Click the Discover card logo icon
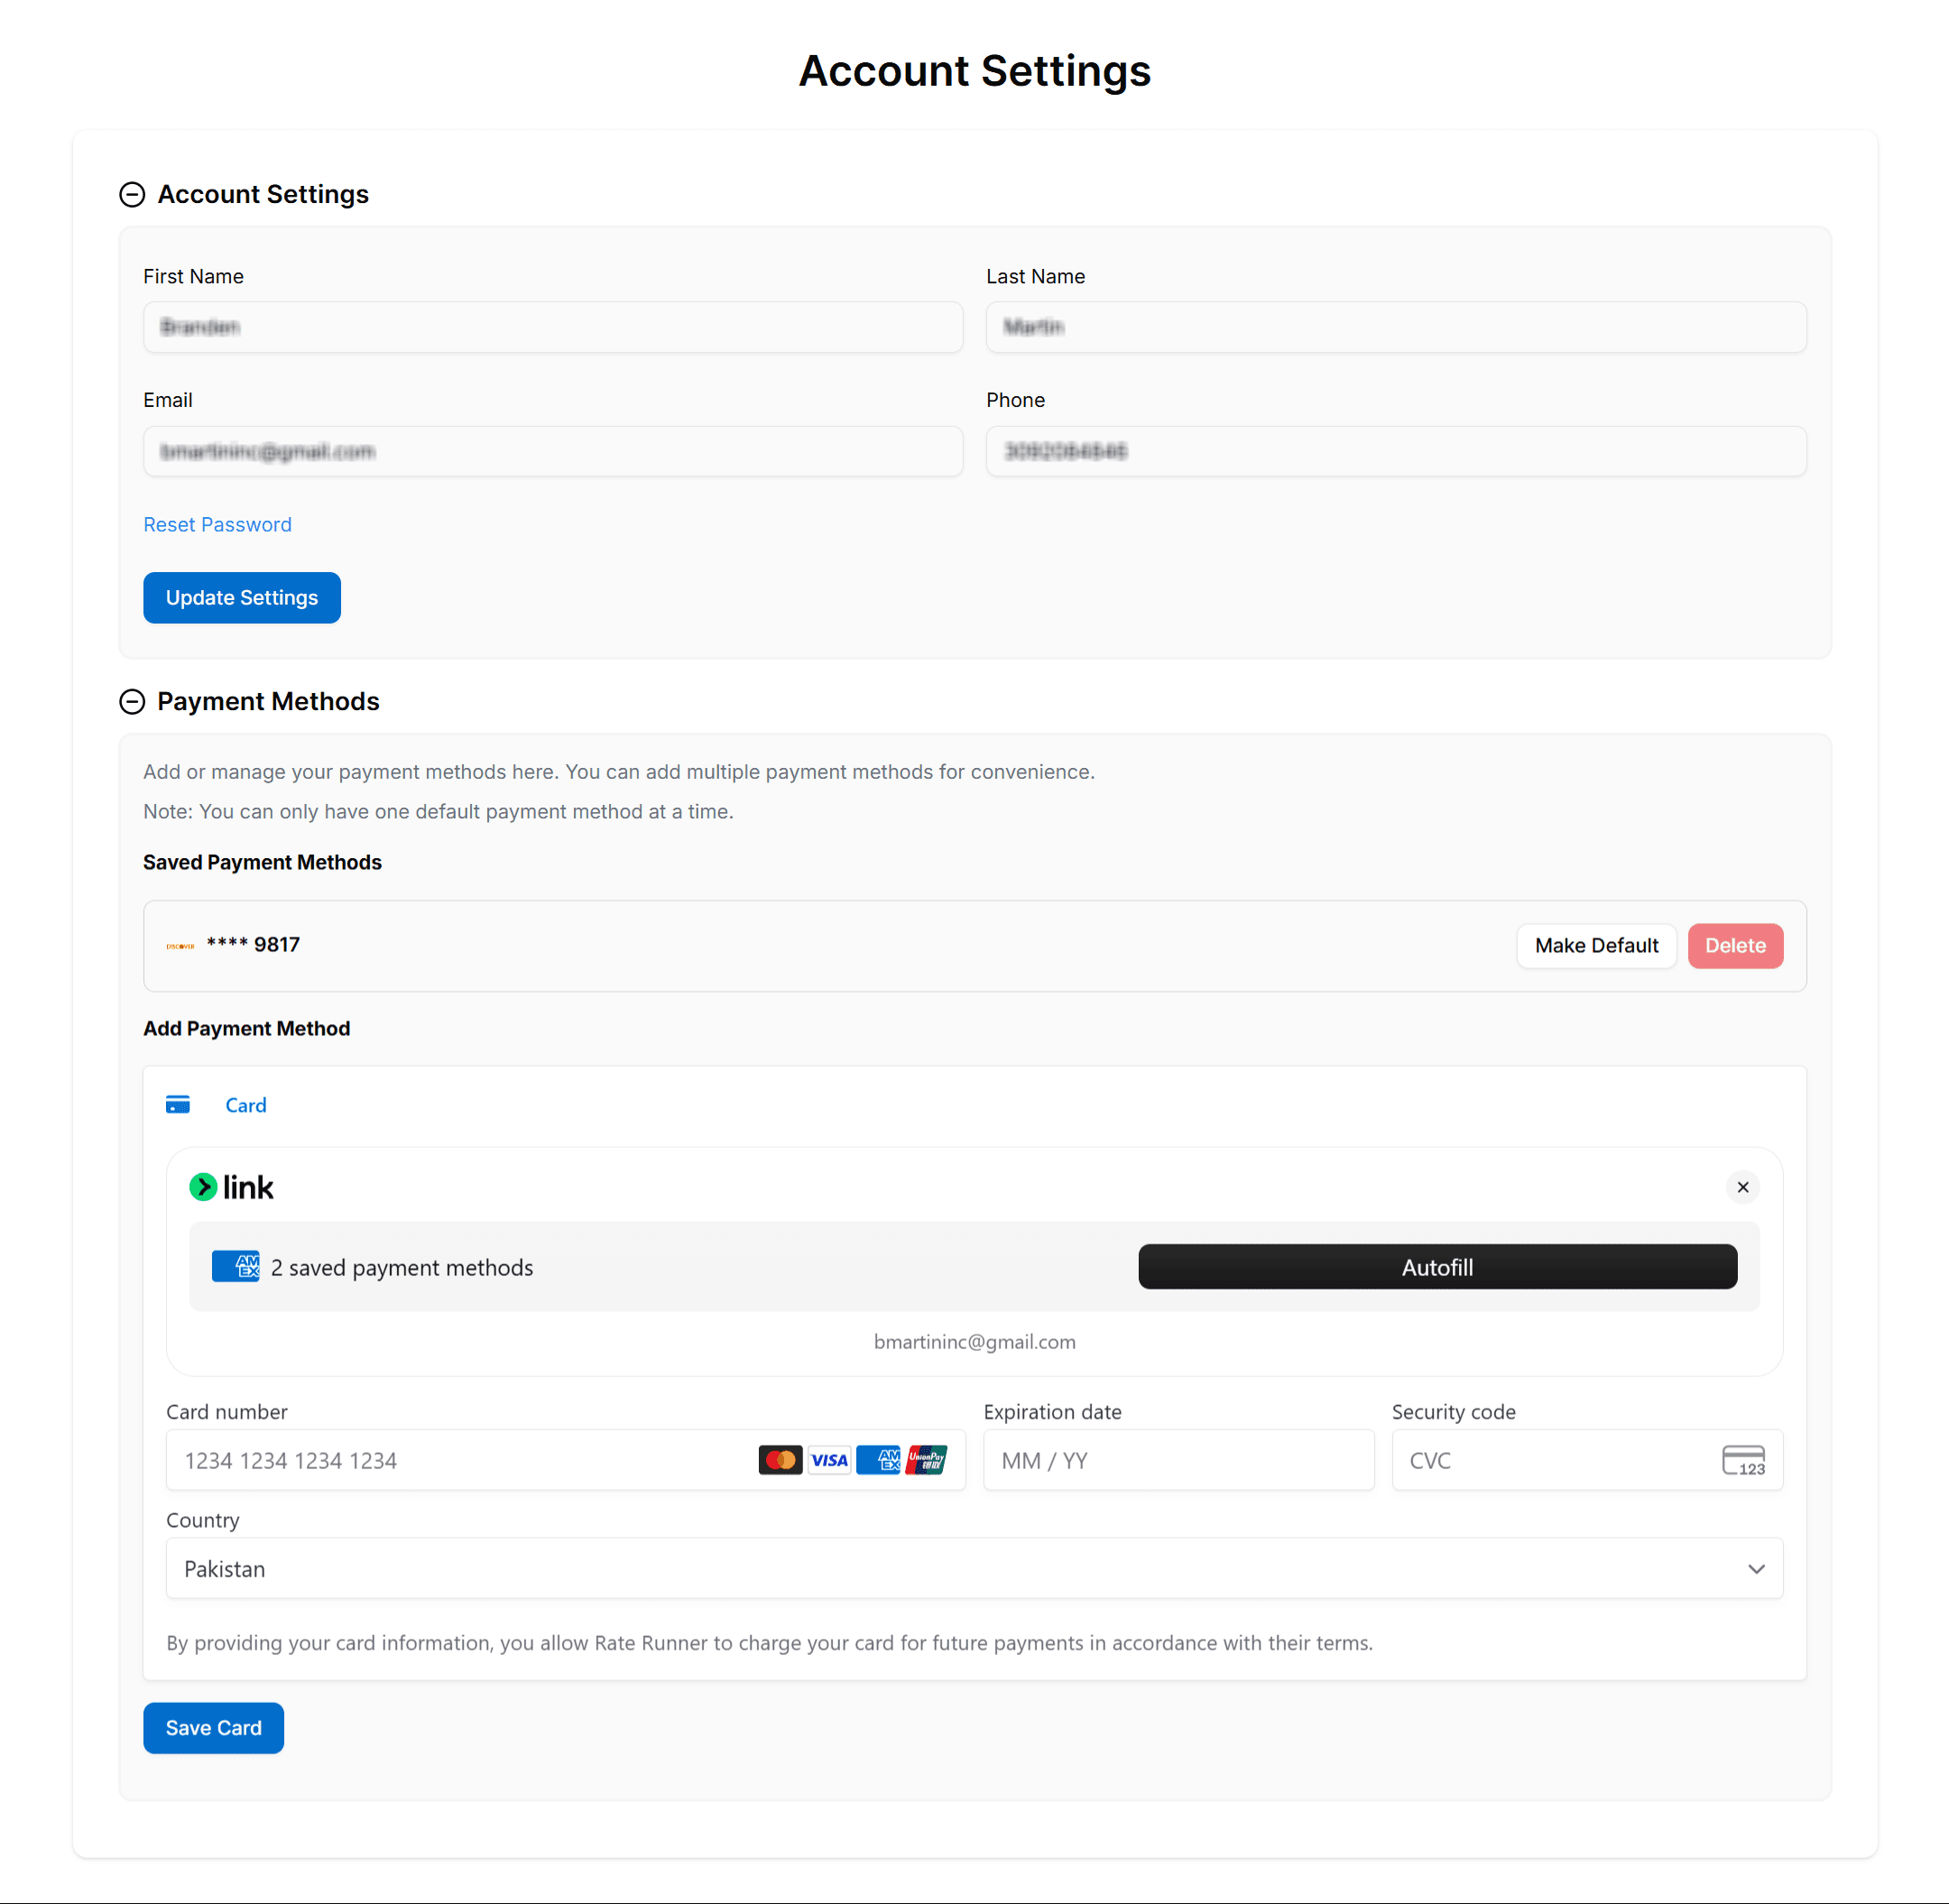Image resolution: width=1949 pixels, height=1904 pixels. 180,946
